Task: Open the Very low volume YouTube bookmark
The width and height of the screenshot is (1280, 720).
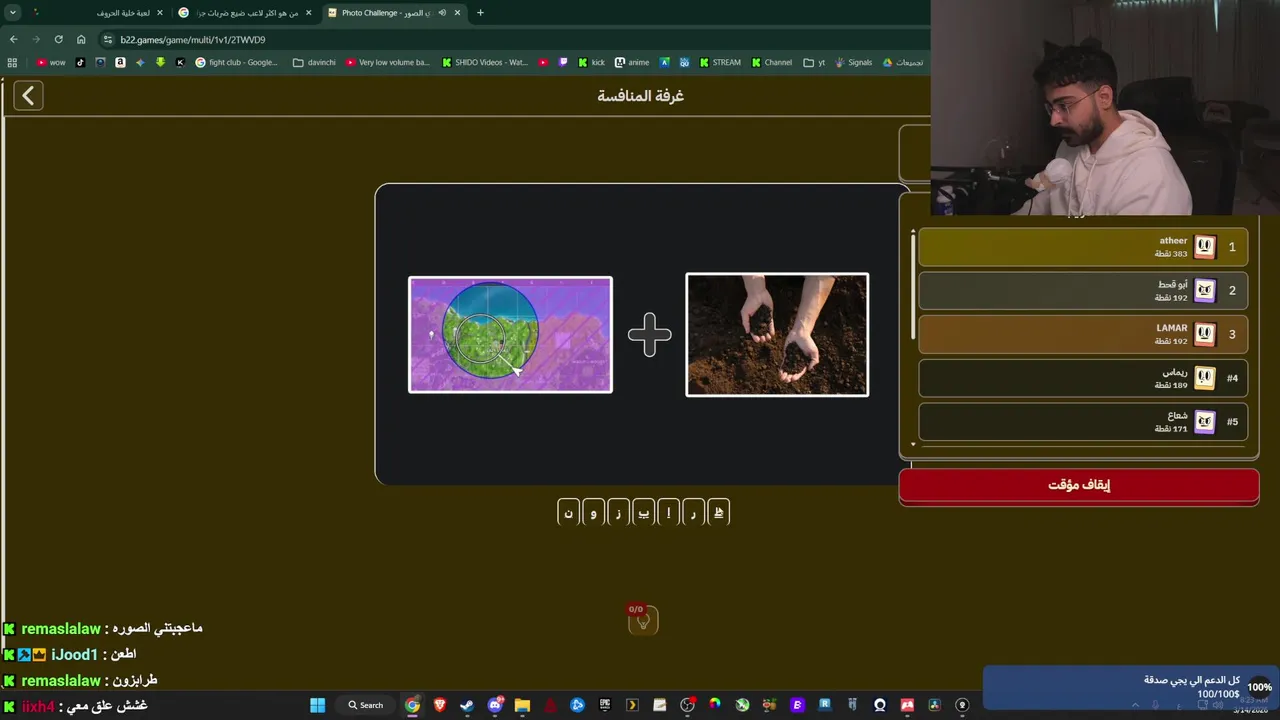Action: [x=387, y=62]
